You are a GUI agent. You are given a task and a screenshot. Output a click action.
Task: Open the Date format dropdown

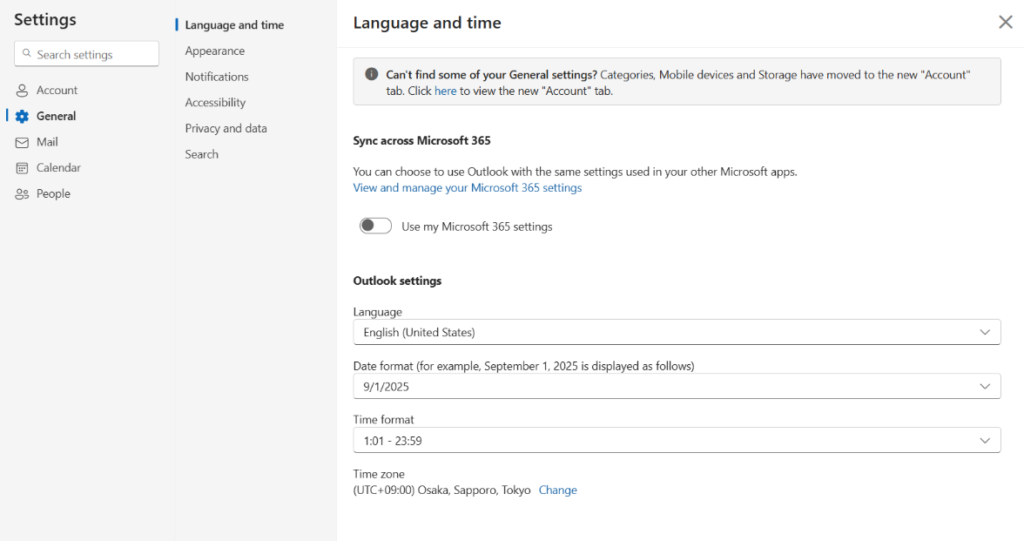point(677,386)
